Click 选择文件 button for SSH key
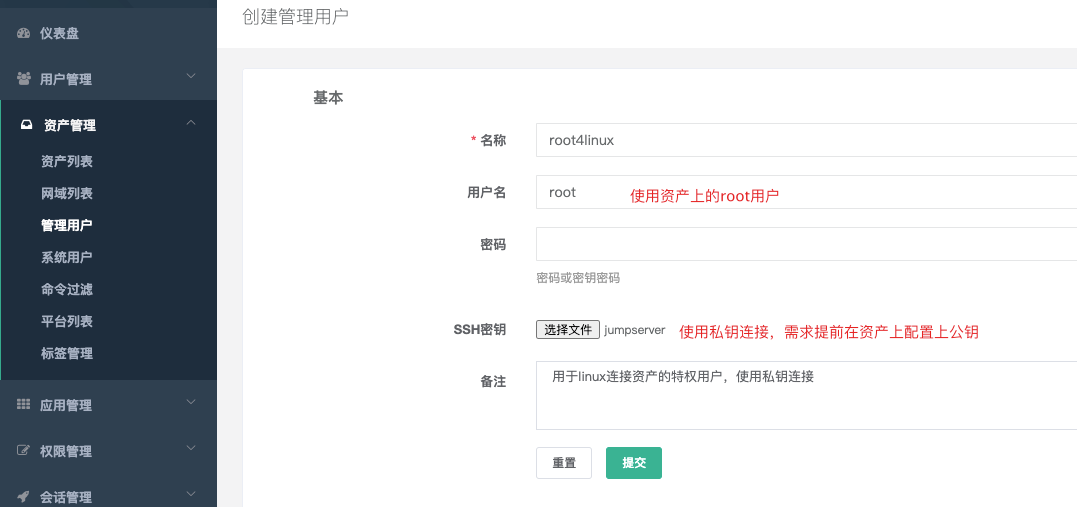 568,330
